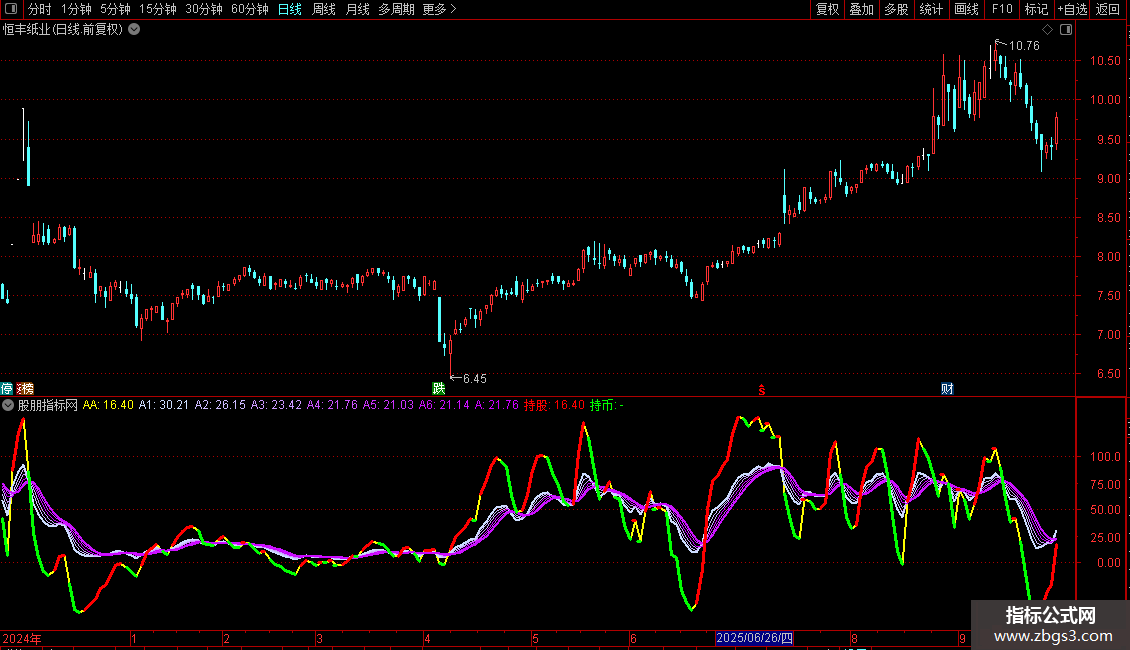Click the A1: 30.21 indicator value

(164, 405)
